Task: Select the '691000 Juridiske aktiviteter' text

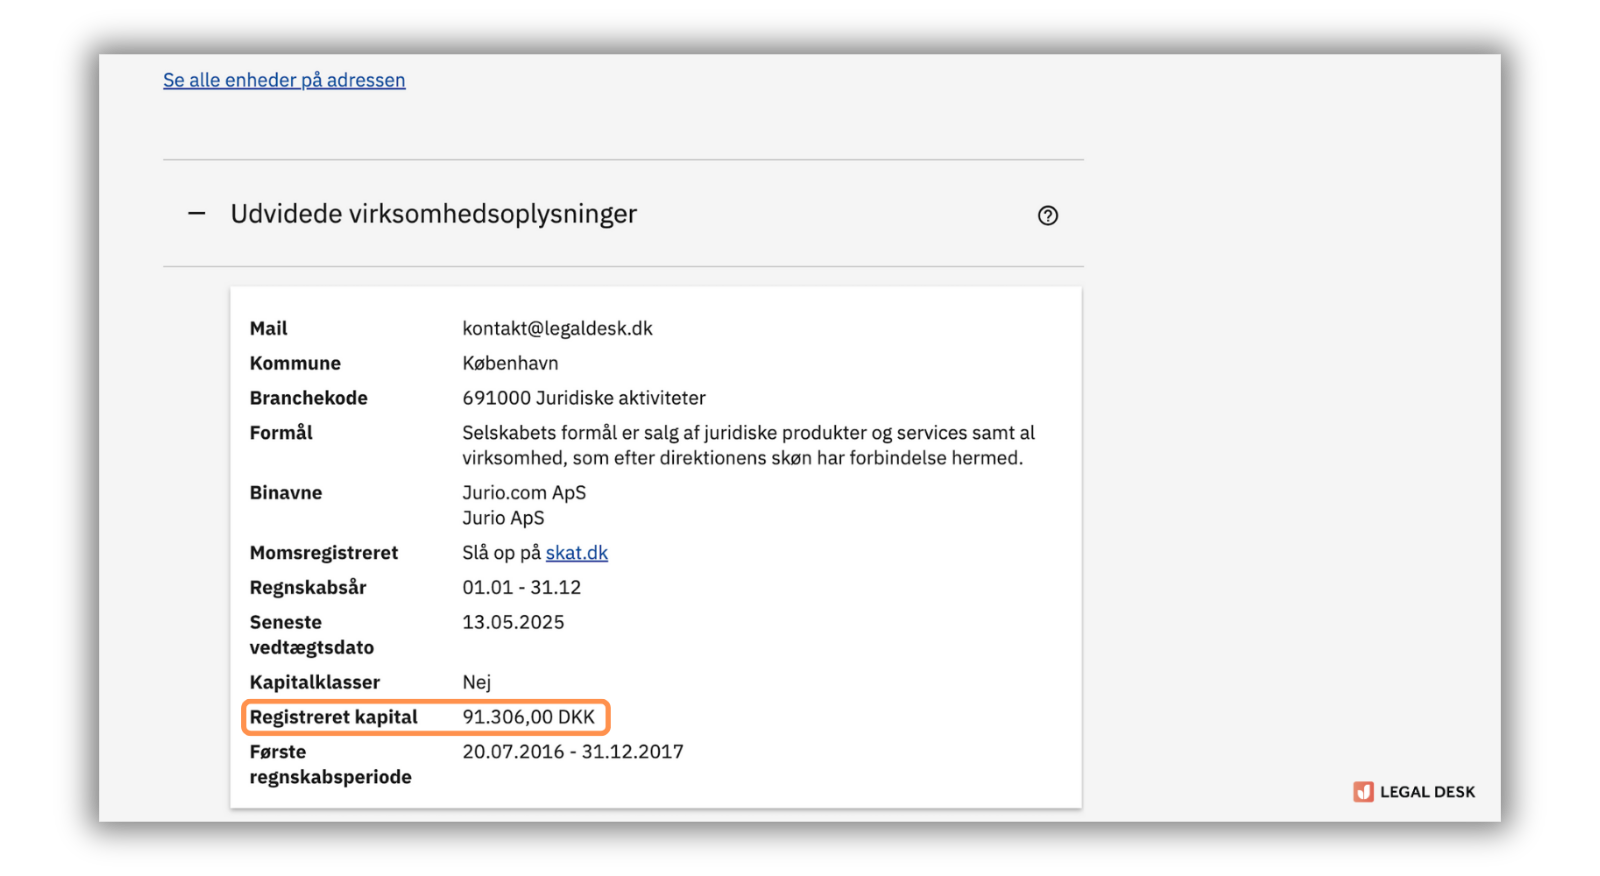Action: pyautogui.click(x=583, y=398)
